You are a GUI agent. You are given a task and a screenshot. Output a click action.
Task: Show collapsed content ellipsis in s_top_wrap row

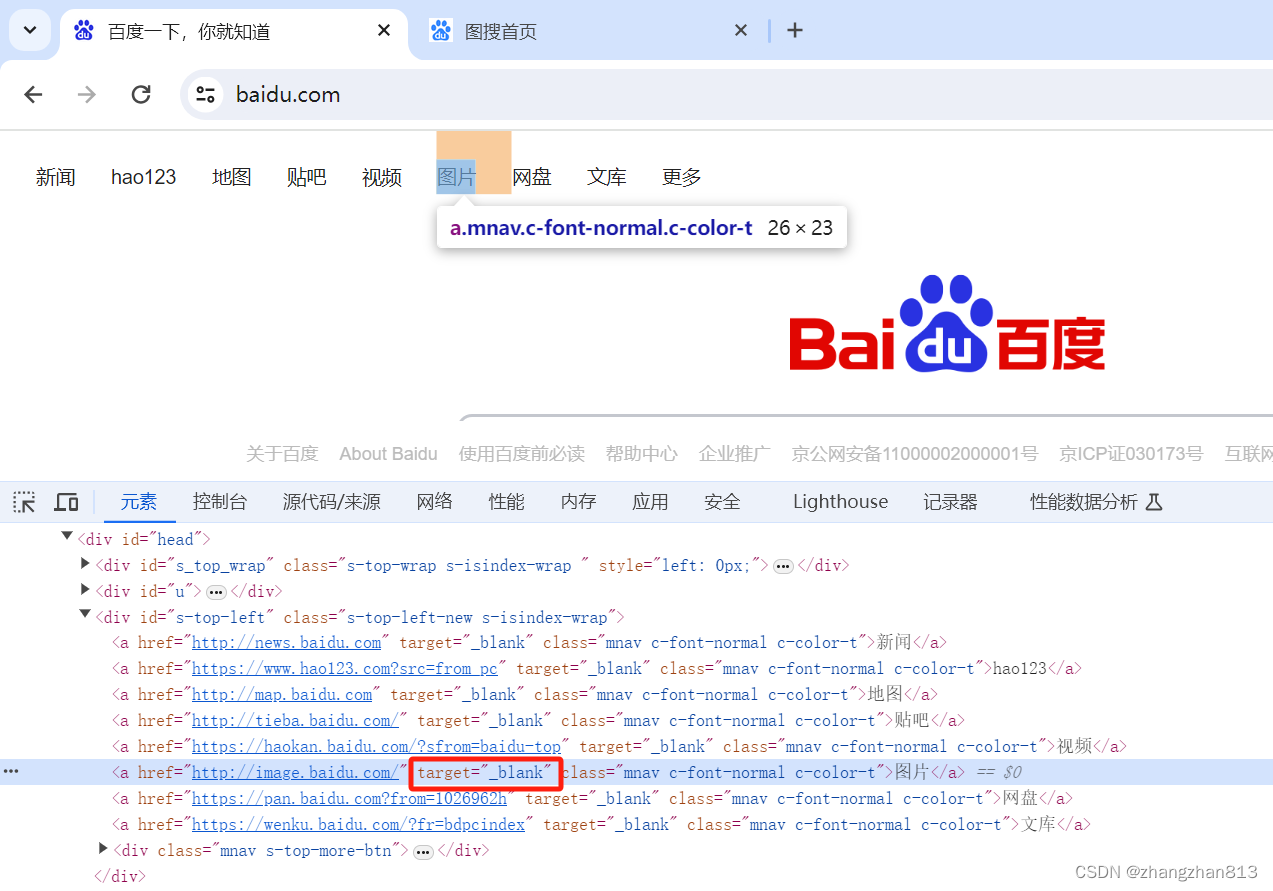tap(784, 566)
